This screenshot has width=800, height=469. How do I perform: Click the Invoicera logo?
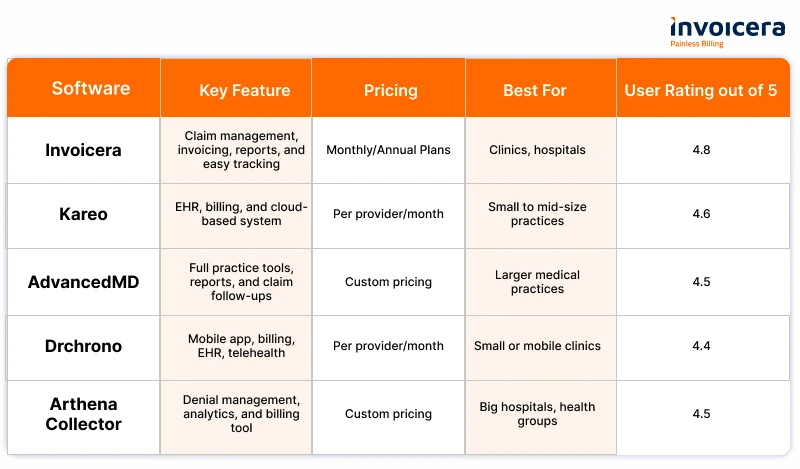coord(727,32)
